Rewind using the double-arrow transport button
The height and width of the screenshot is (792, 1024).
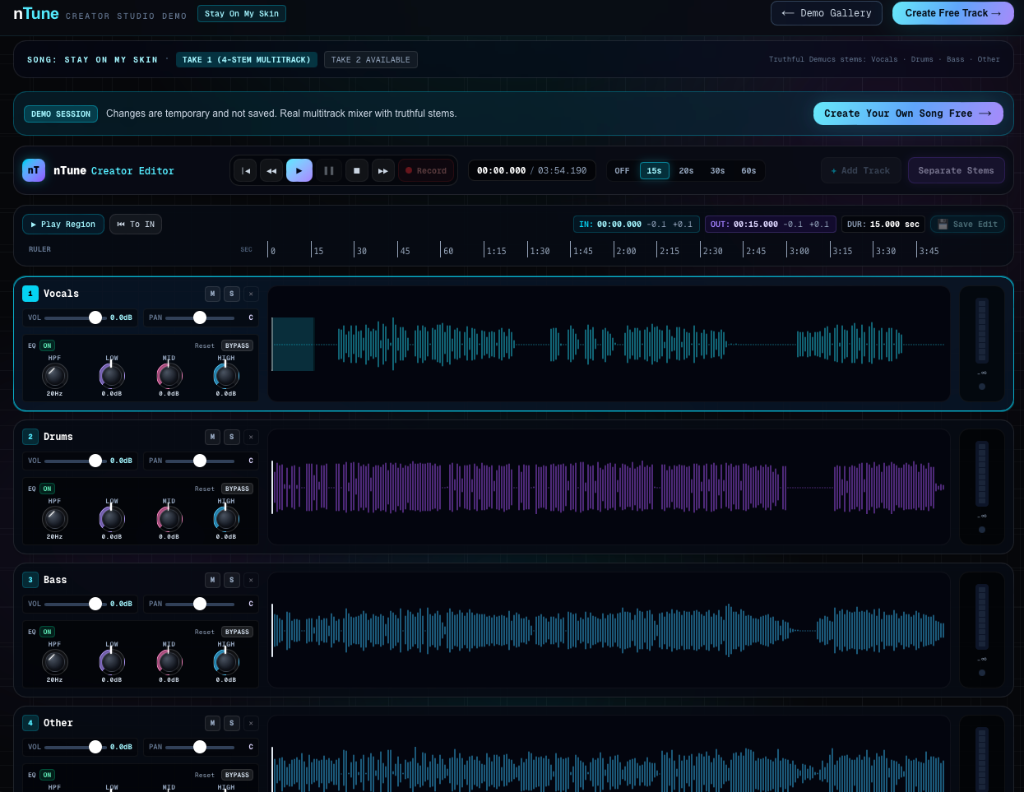(272, 170)
